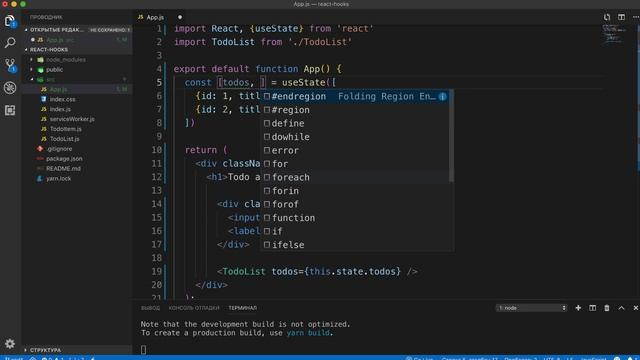Open yarn.lock file
640x360 pixels.
[78, 178]
